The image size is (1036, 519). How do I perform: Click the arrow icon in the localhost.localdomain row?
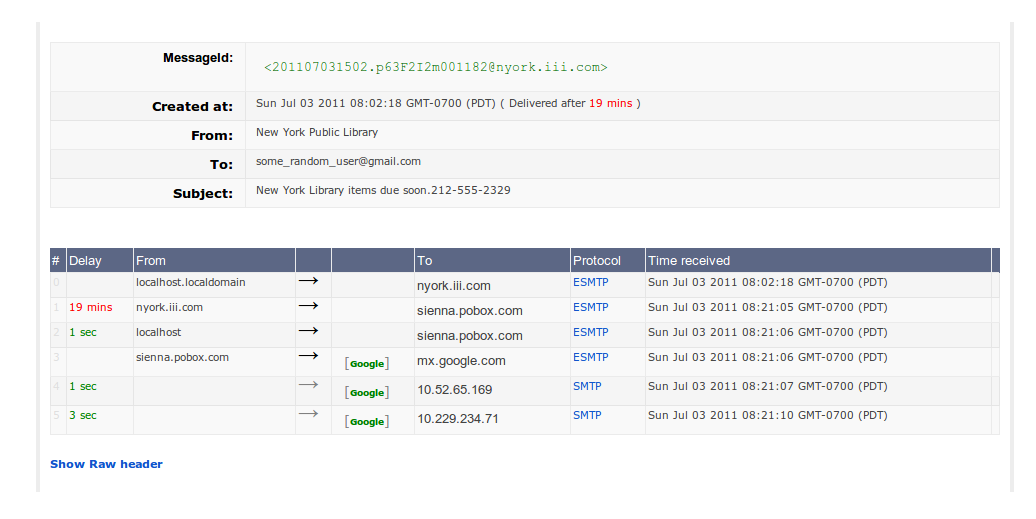tap(309, 281)
